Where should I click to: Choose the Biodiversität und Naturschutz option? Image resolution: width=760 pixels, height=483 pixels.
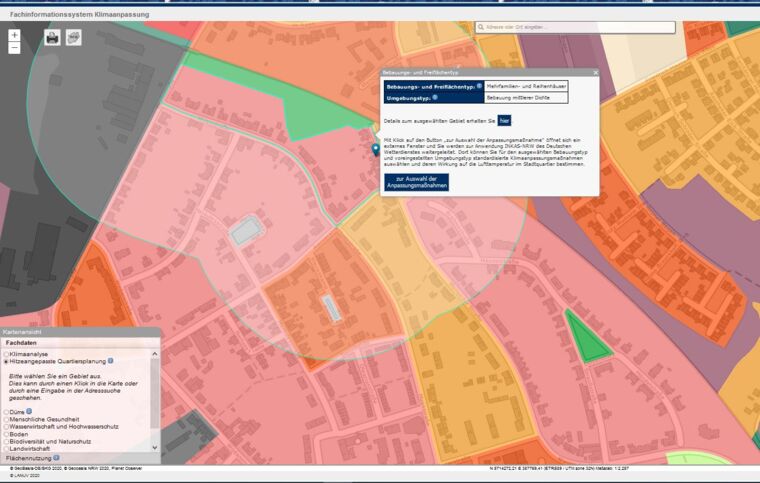[x=6, y=441]
